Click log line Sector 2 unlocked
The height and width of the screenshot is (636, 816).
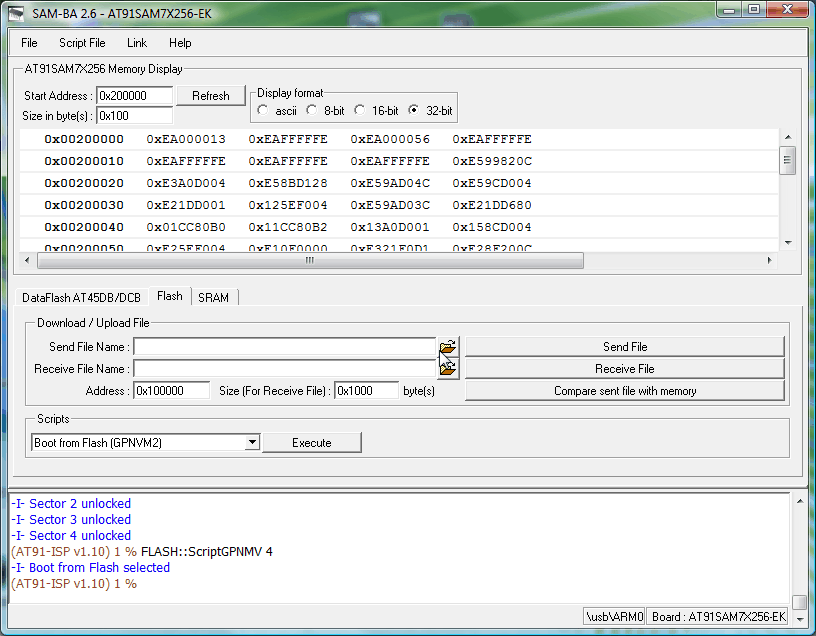pos(71,503)
